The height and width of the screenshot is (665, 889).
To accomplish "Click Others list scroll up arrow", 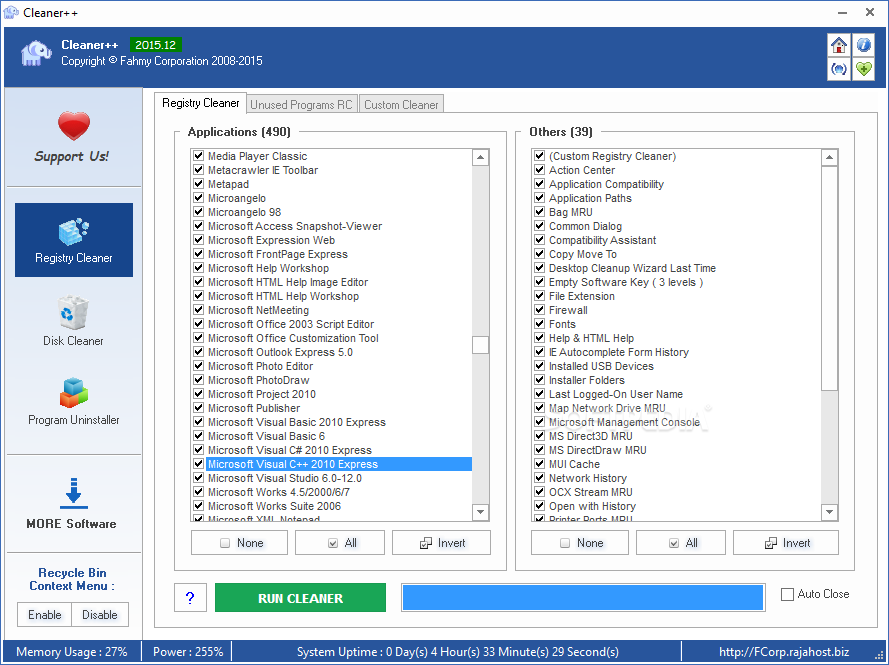I will click(829, 157).
